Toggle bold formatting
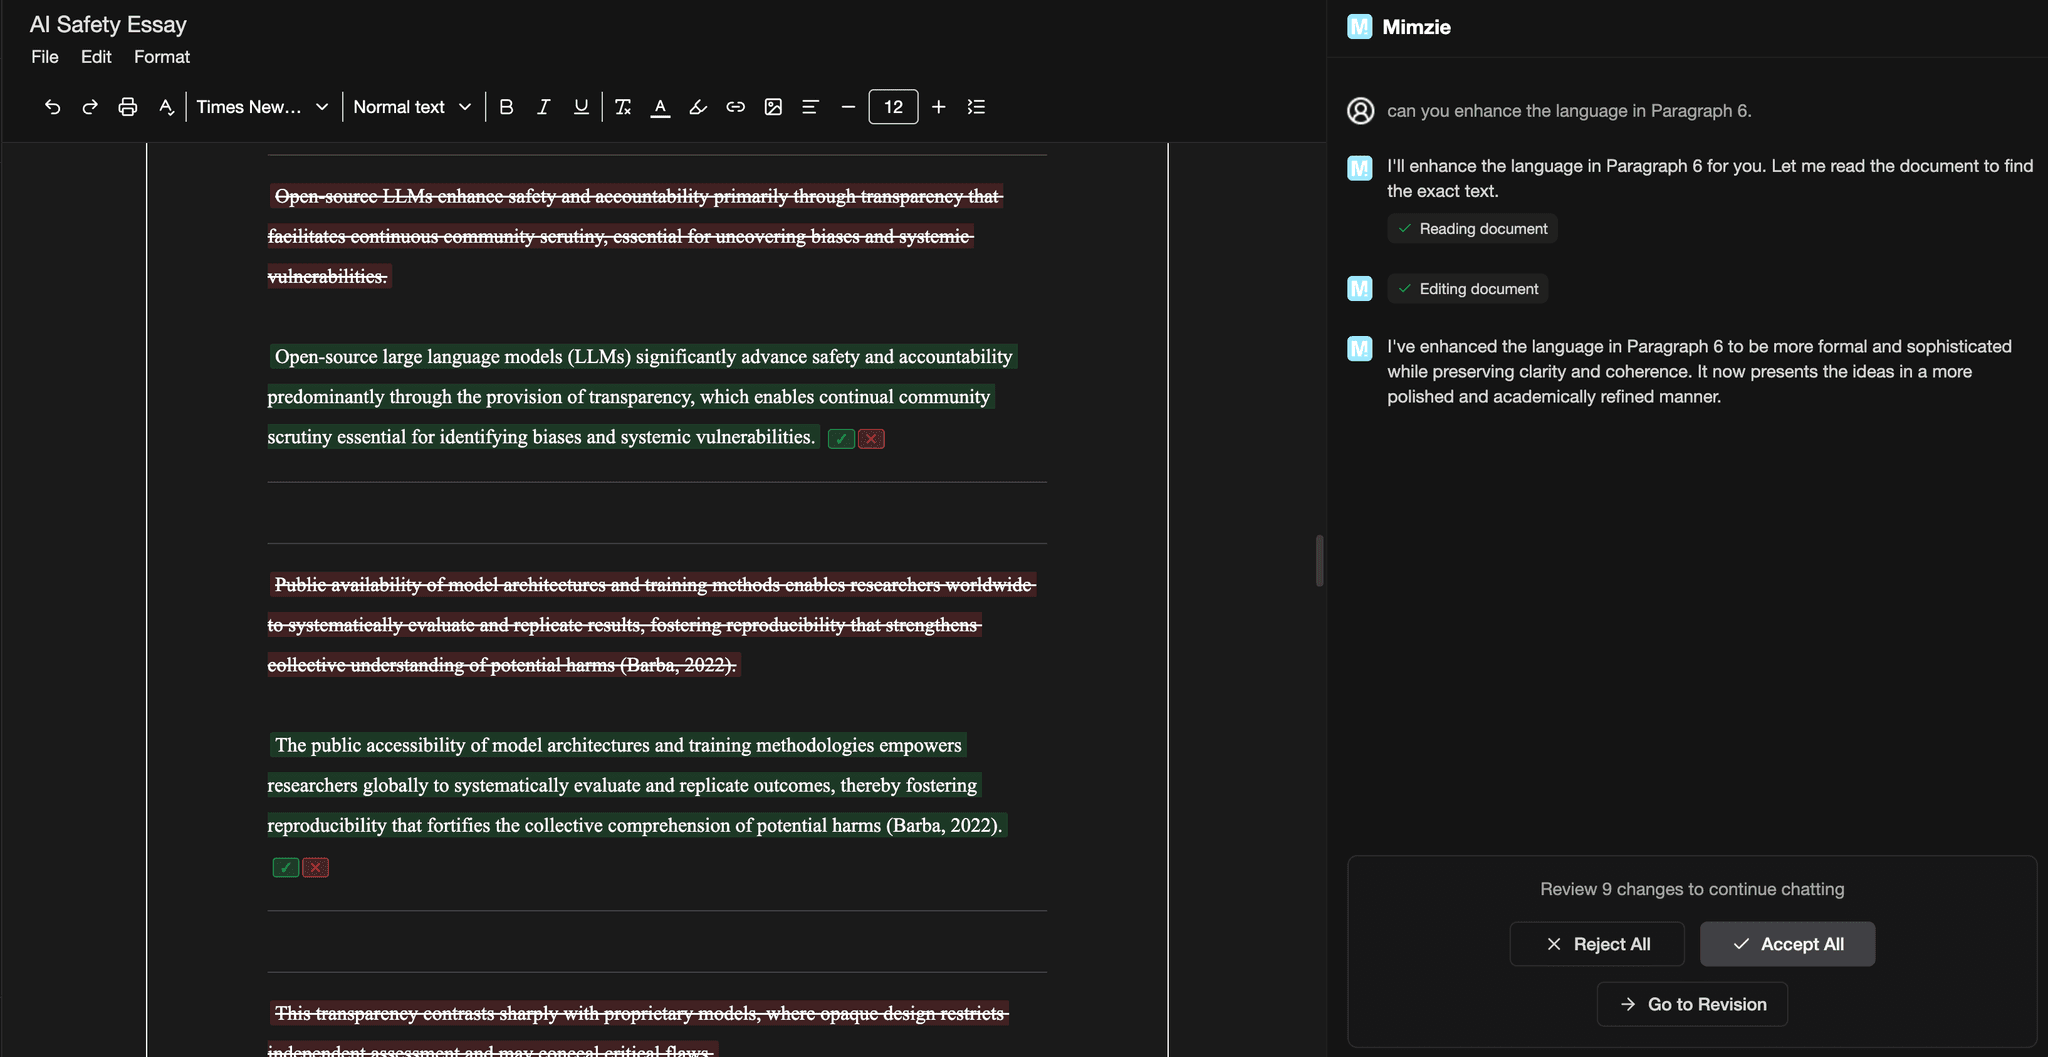This screenshot has width=2048, height=1057. (506, 106)
